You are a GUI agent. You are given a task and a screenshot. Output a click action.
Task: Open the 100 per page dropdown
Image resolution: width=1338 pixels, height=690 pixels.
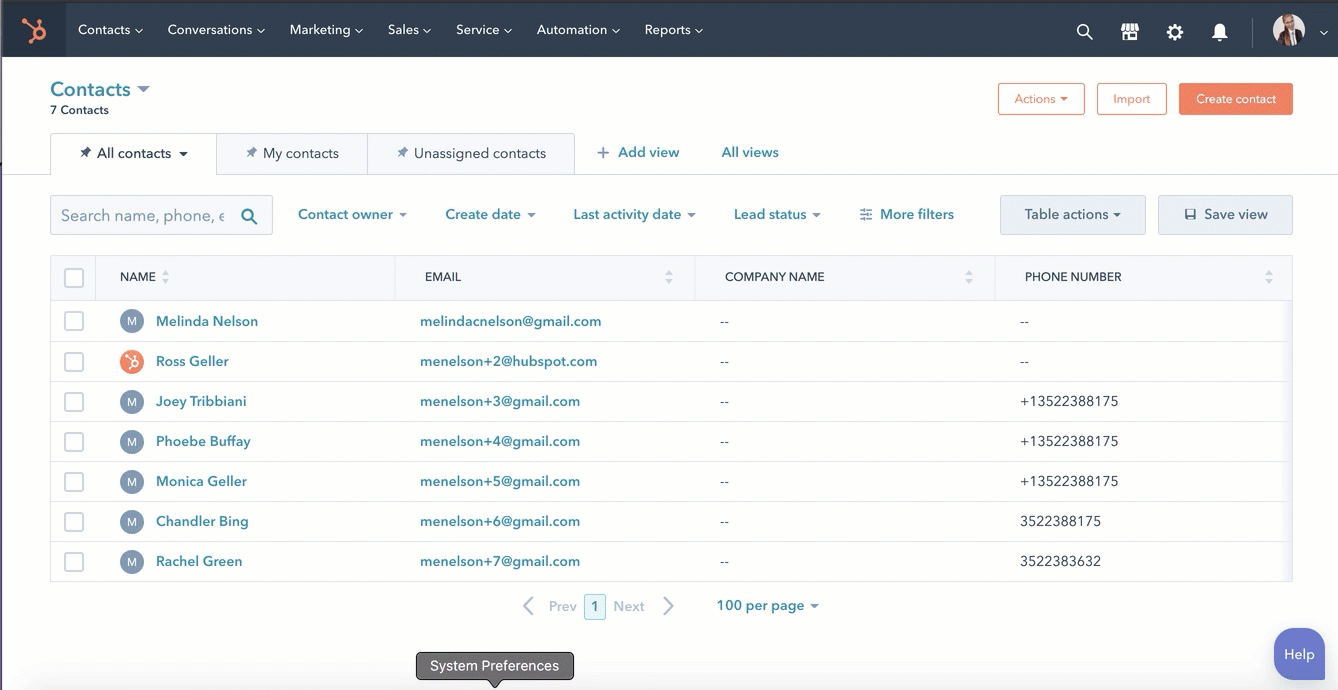(x=767, y=606)
